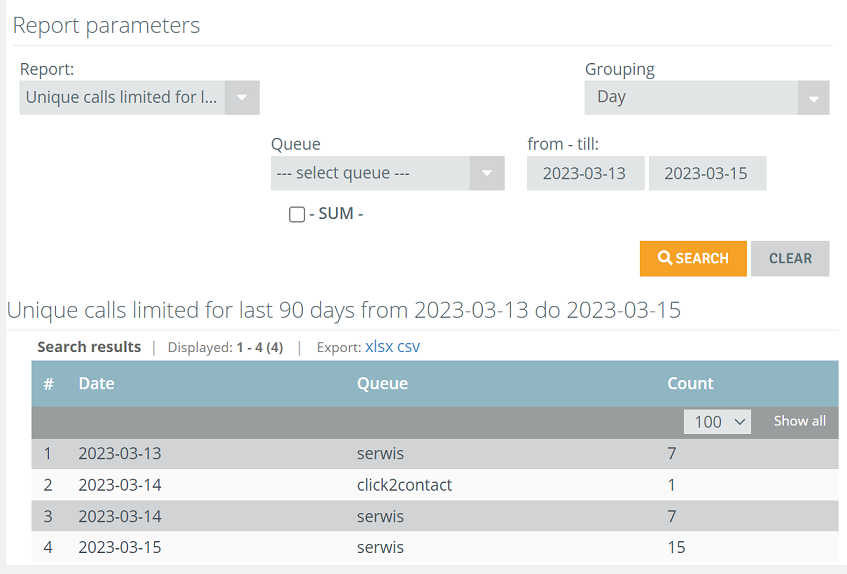The height and width of the screenshot is (574, 847).
Task: Sort by the Queue column header
Action: pyautogui.click(x=382, y=383)
